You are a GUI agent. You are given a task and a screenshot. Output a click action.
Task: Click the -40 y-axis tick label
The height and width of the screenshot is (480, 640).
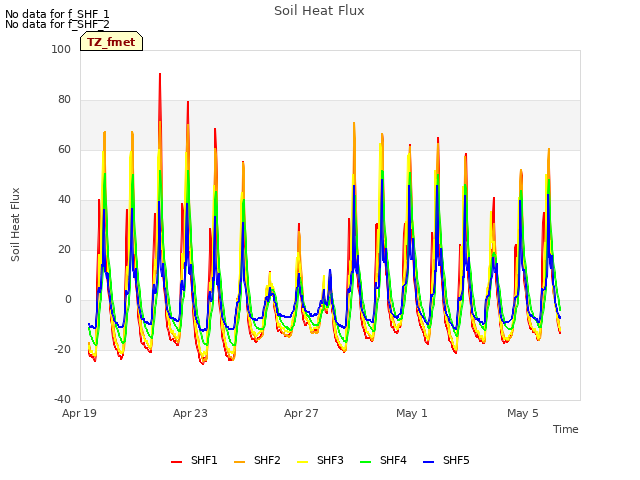click(x=63, y=399)
